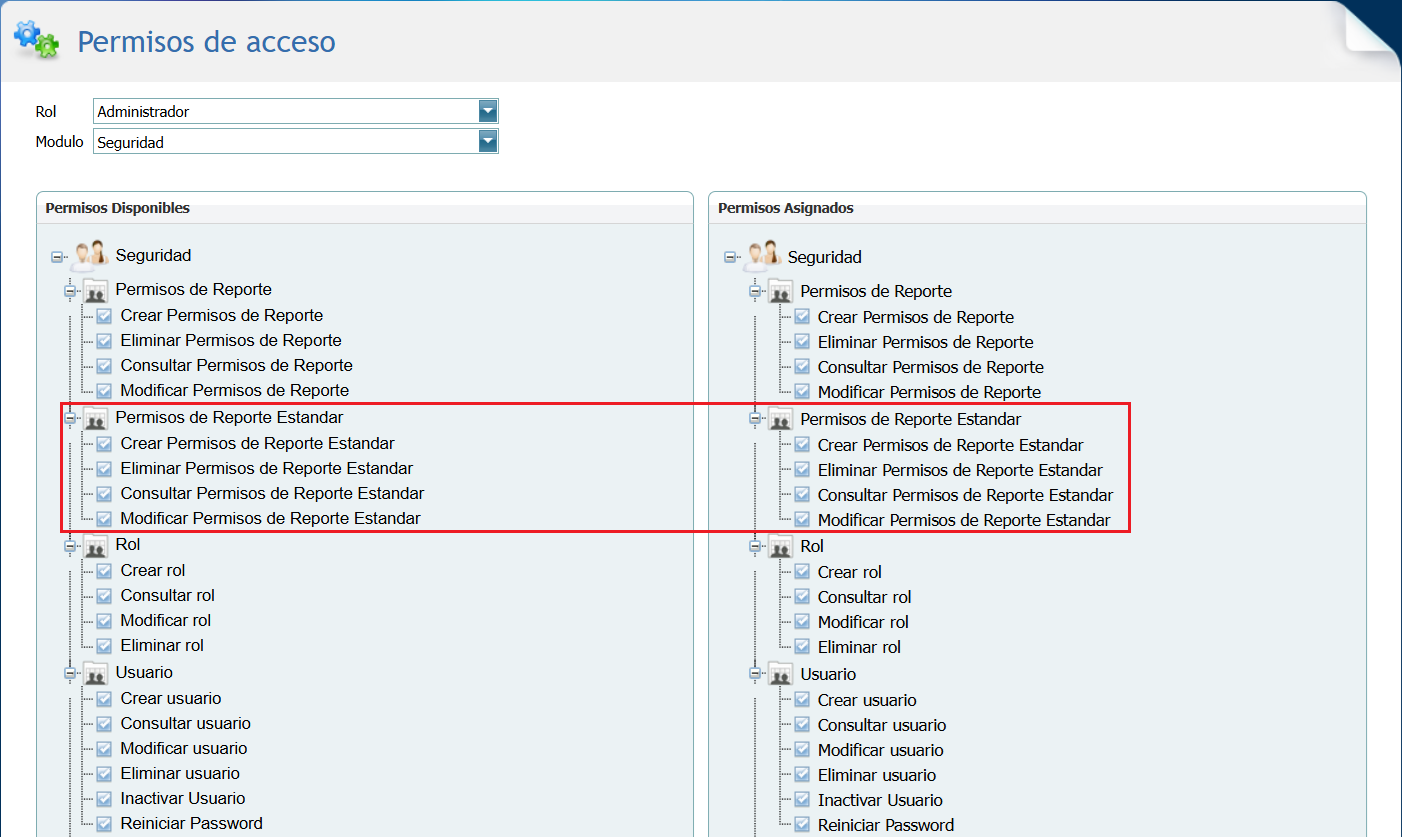This screenshot has width=1402, height=837.
Task: Click Usuario folder icon in Permisos Asignados
Action: coord(780,675)
